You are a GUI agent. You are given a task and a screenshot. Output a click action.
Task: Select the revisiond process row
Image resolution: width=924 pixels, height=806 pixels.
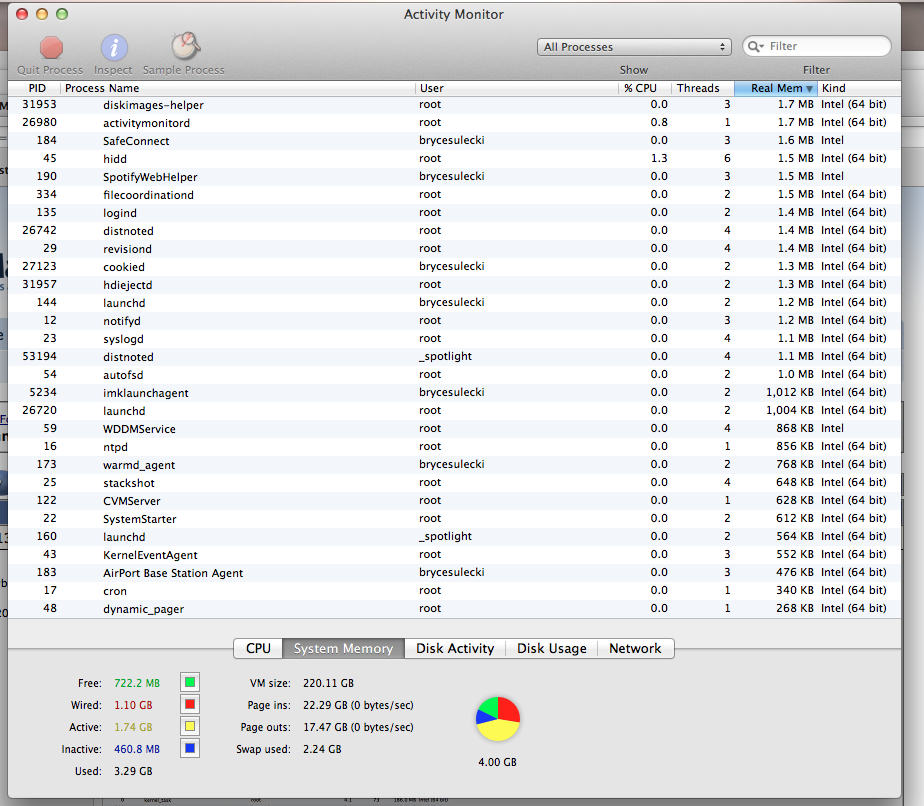point(454,249)
